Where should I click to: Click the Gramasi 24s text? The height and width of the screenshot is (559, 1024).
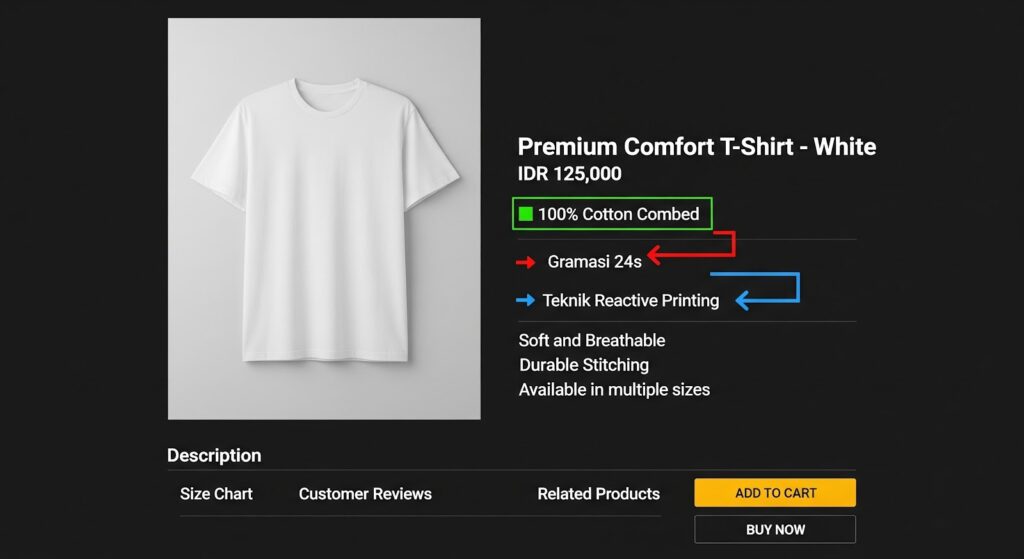594,262
